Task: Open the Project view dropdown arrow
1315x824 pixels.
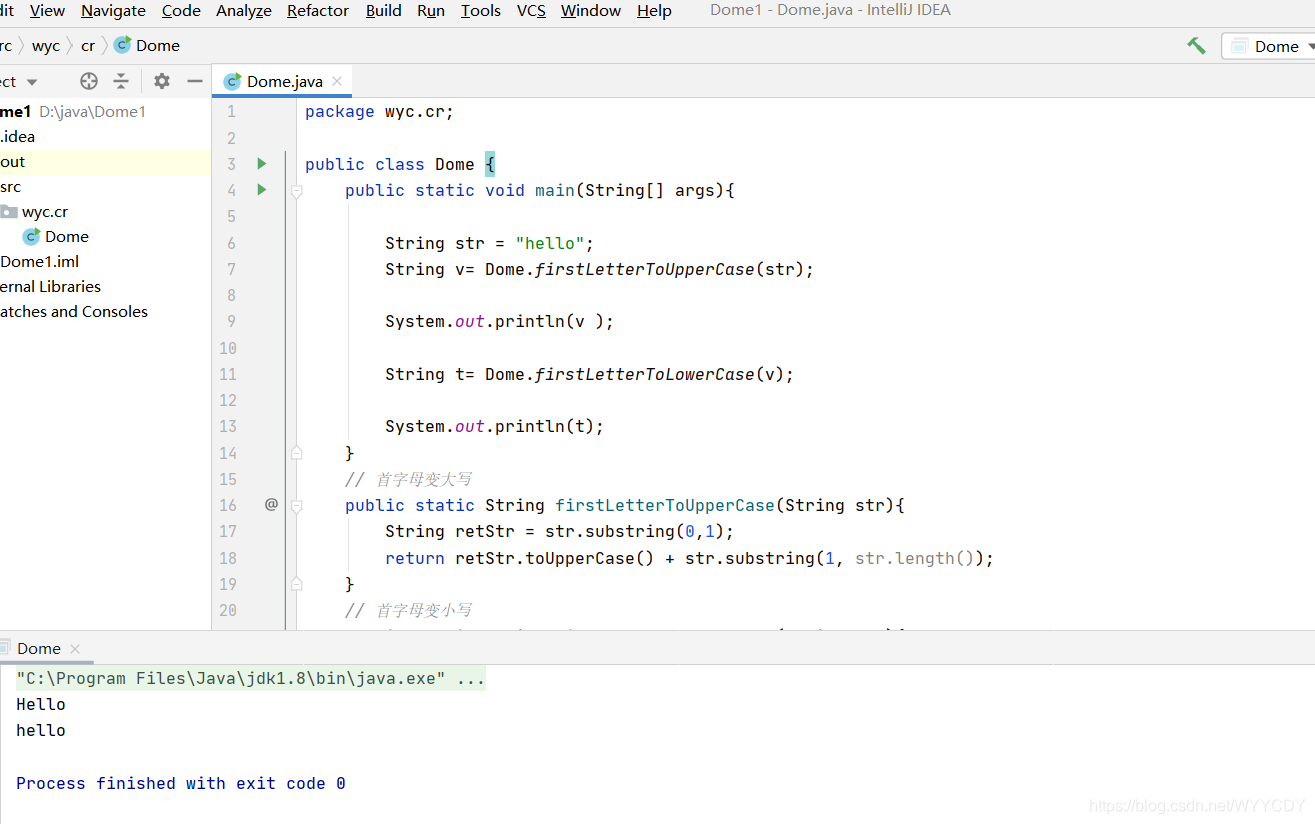Action: [x=32, y=82]
